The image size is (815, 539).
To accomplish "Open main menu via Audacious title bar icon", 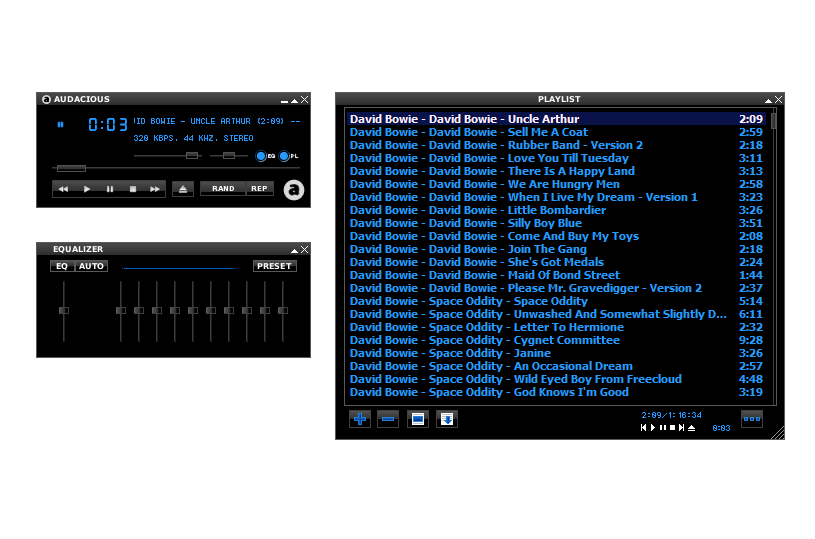I will pos(46,99).
